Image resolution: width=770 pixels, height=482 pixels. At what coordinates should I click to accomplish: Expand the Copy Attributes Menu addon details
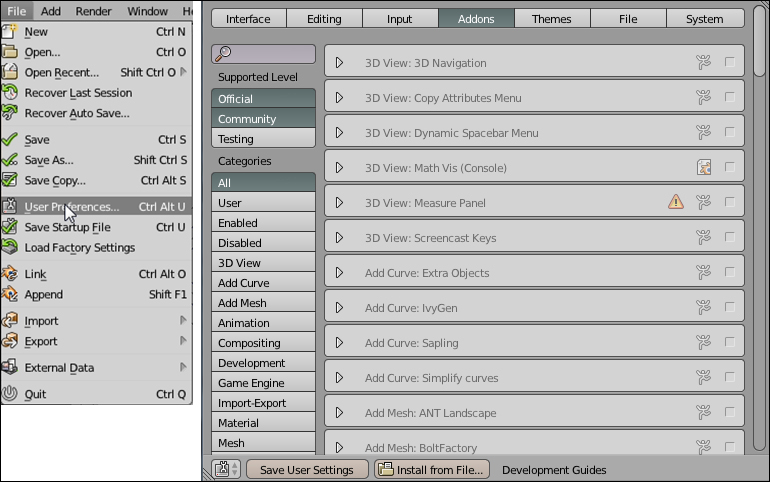tap(339, 98)
